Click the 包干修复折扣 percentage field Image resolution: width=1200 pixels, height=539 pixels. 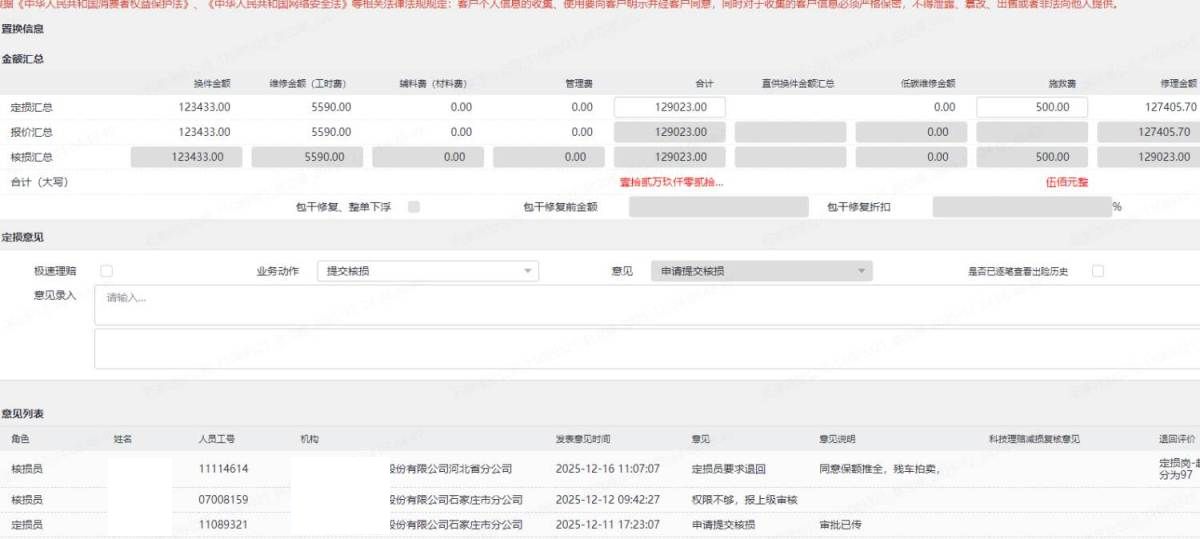point(1021,207)
